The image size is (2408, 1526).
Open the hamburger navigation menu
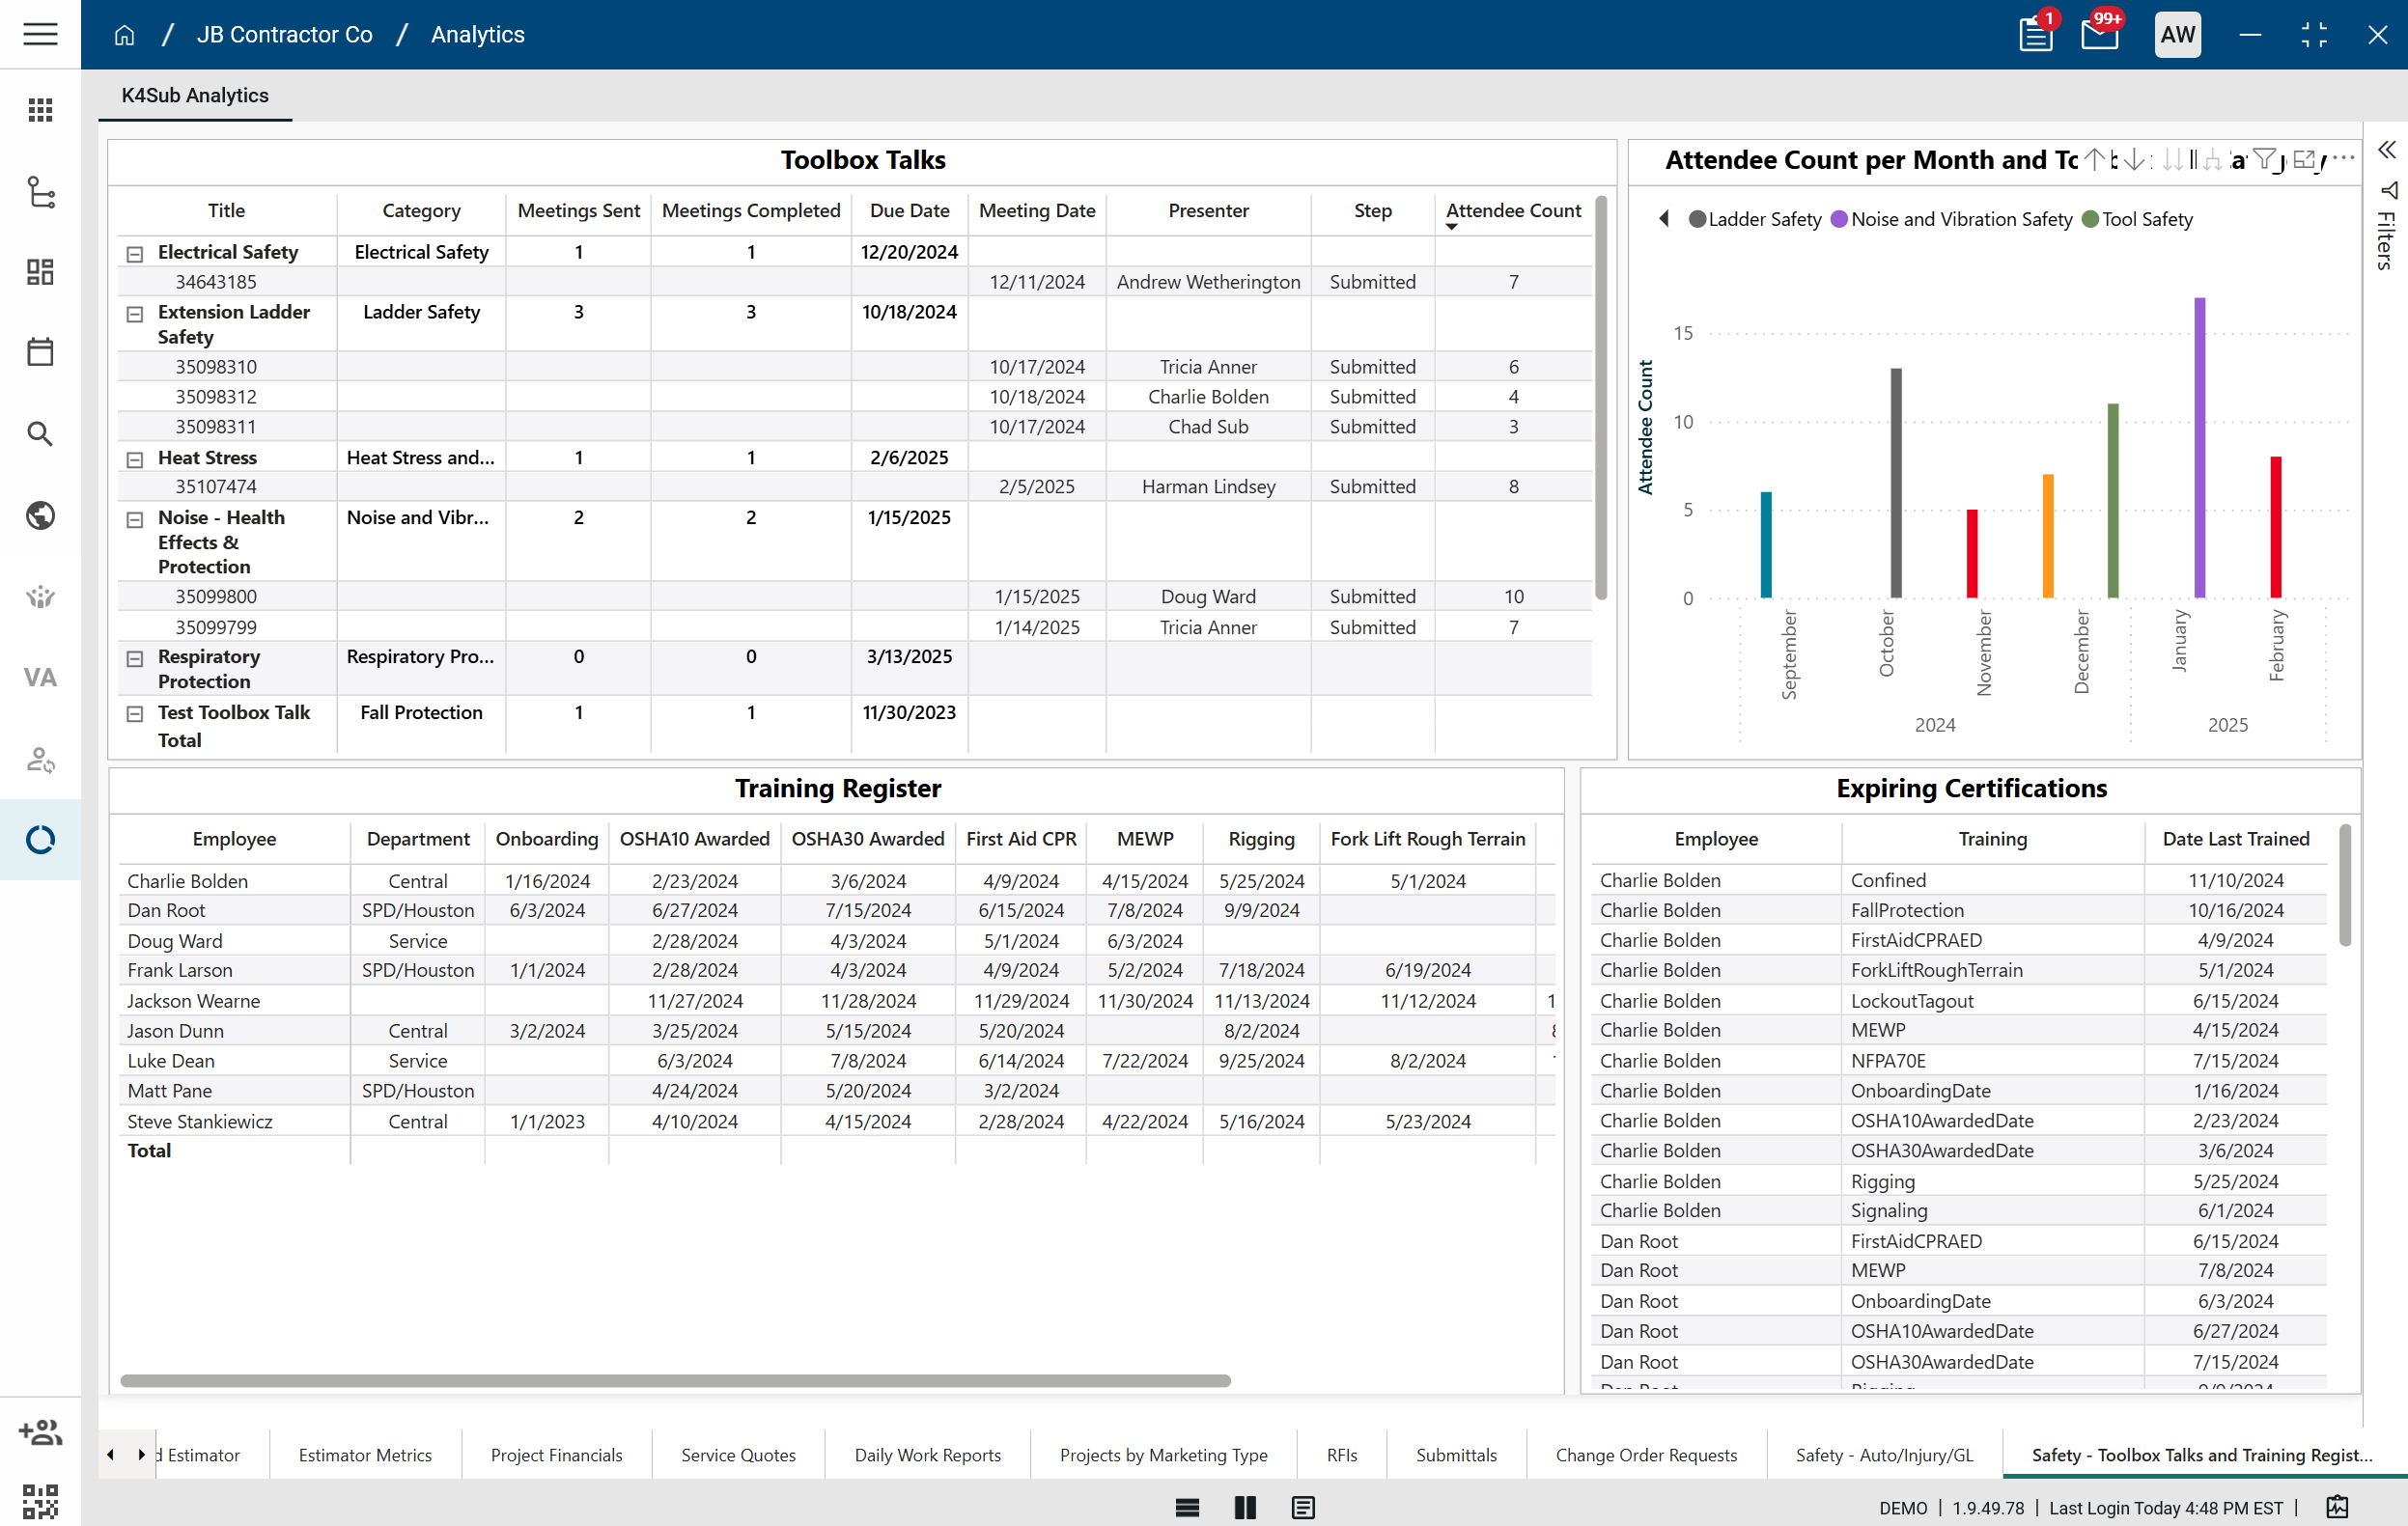click(40, 34)
